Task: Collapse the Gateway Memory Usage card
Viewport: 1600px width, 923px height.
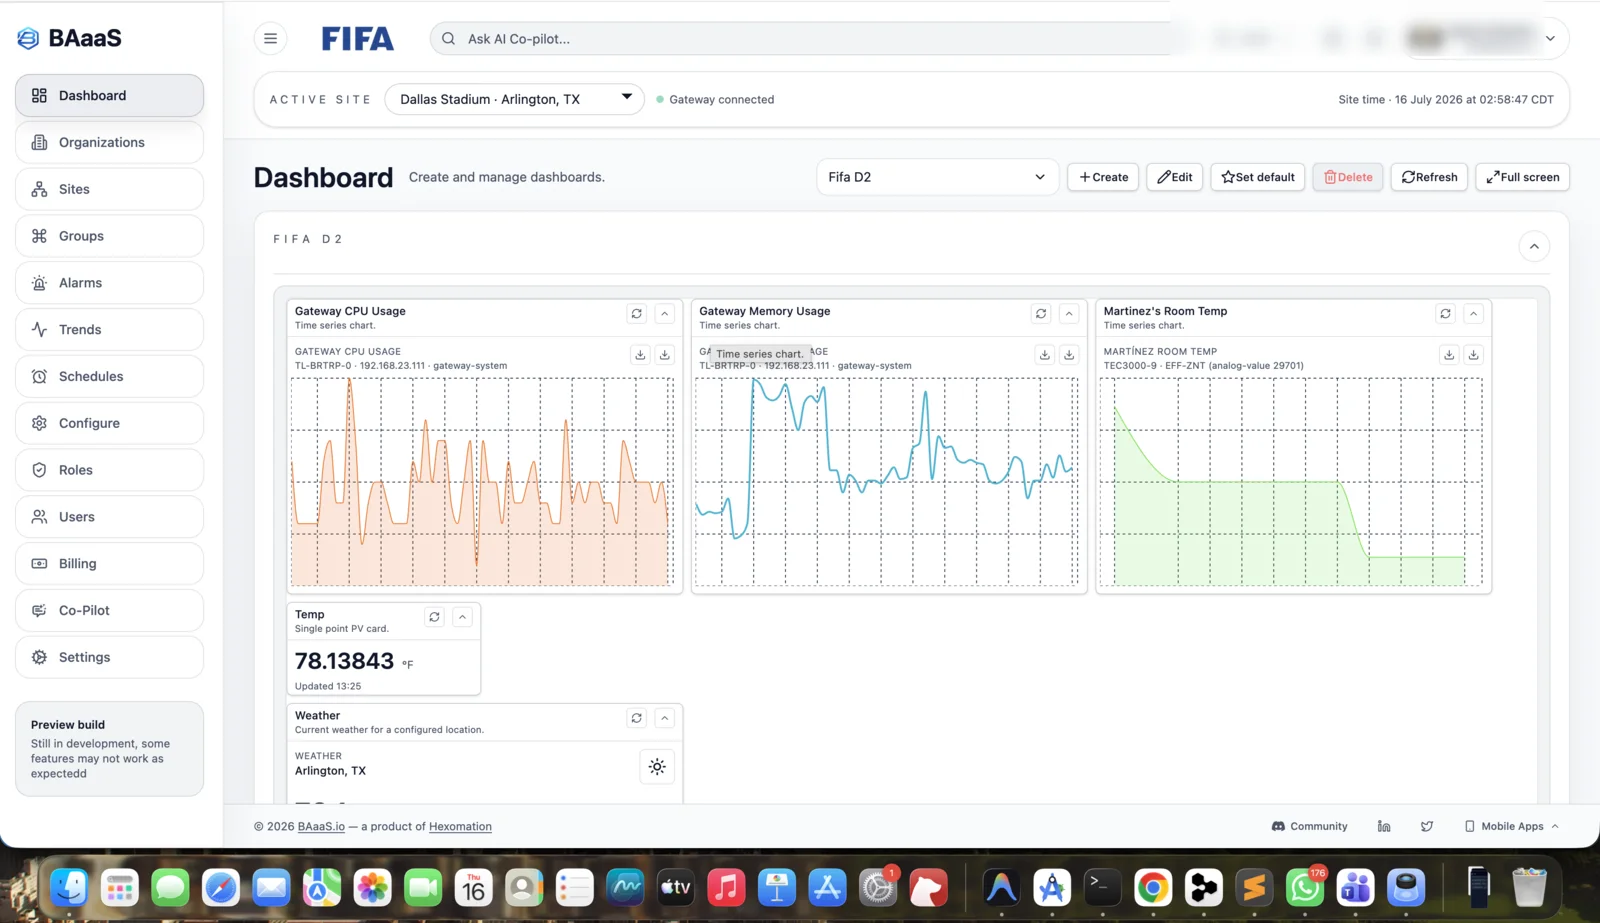Action: [x=1069, y=314]
